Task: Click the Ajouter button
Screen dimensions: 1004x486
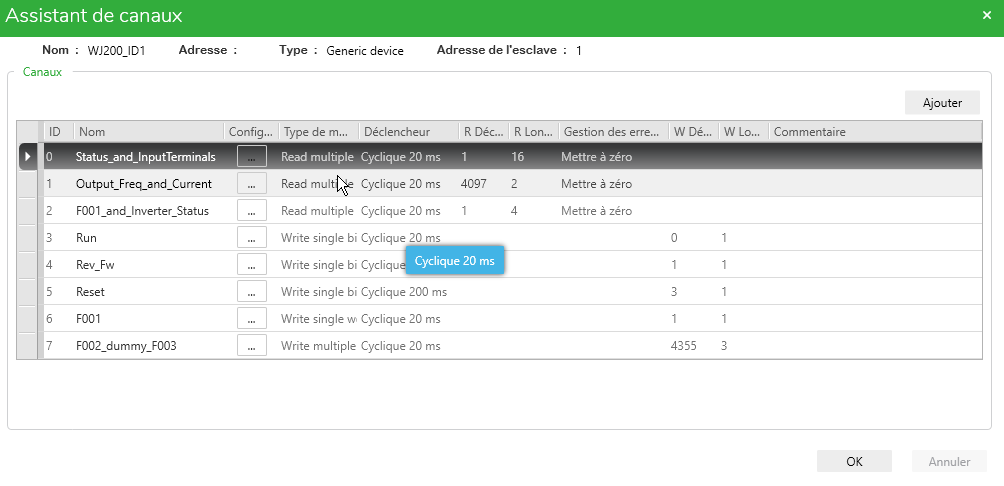Action: (x=942, y=103)
